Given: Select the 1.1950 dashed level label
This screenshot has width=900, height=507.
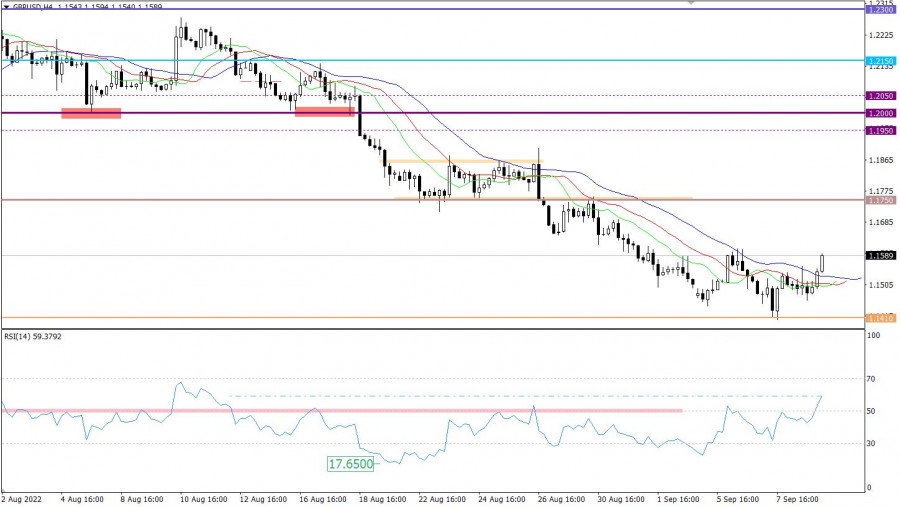Looking at the screenshot, I should click(881, 131).
